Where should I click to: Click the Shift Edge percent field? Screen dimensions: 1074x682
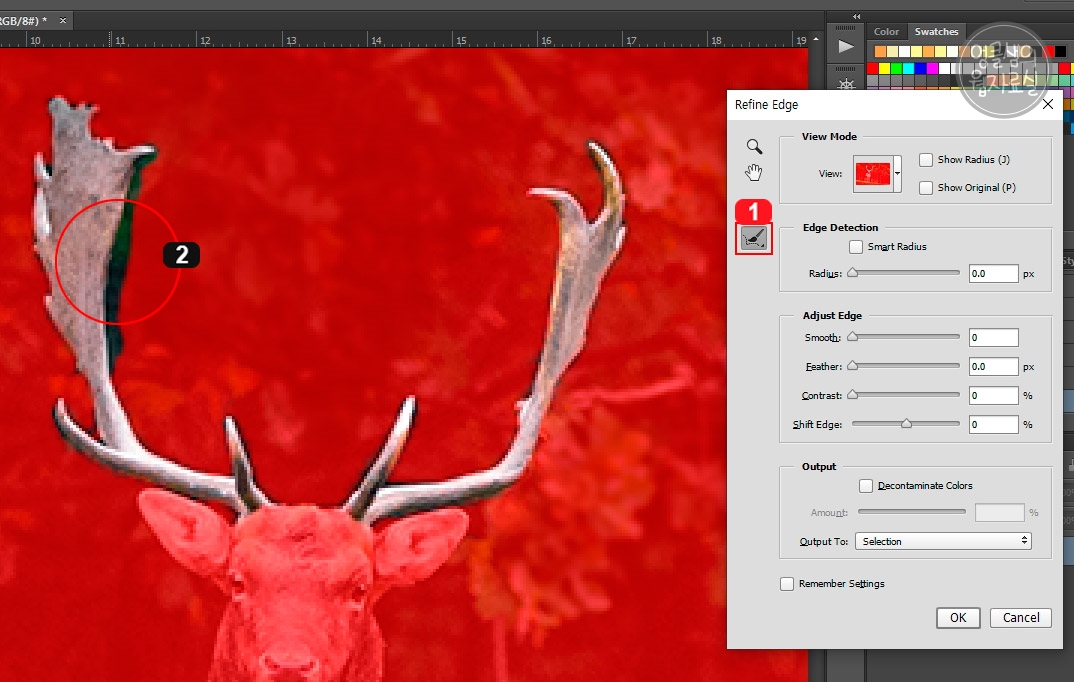point(993,425)
